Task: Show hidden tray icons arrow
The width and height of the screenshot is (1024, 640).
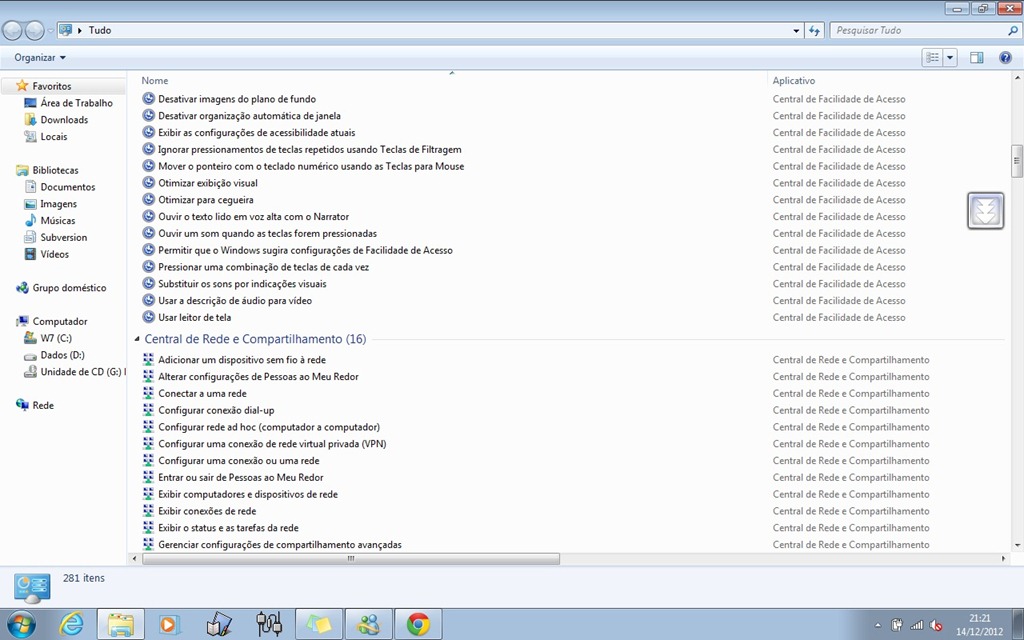Action: [878, 625]
